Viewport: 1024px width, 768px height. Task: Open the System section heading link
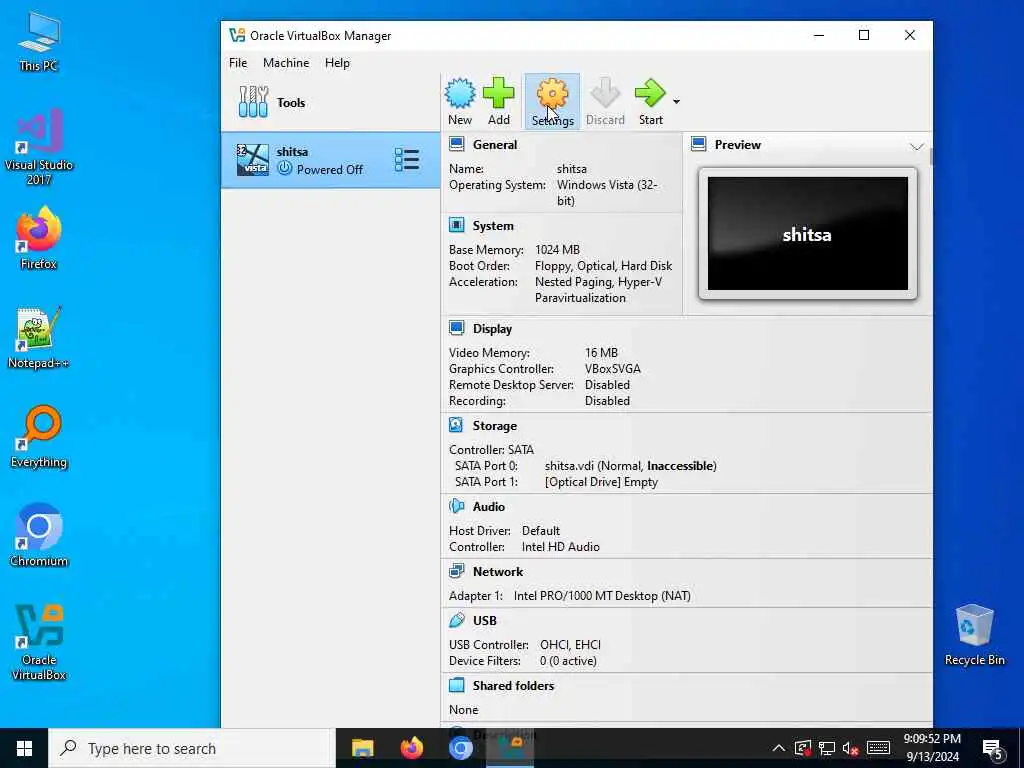point(493,225)
